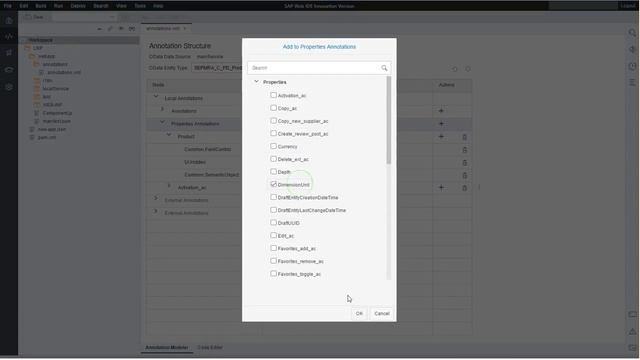
Task: Open the Home perspective in left sidebar
Action: click(9, 20)
